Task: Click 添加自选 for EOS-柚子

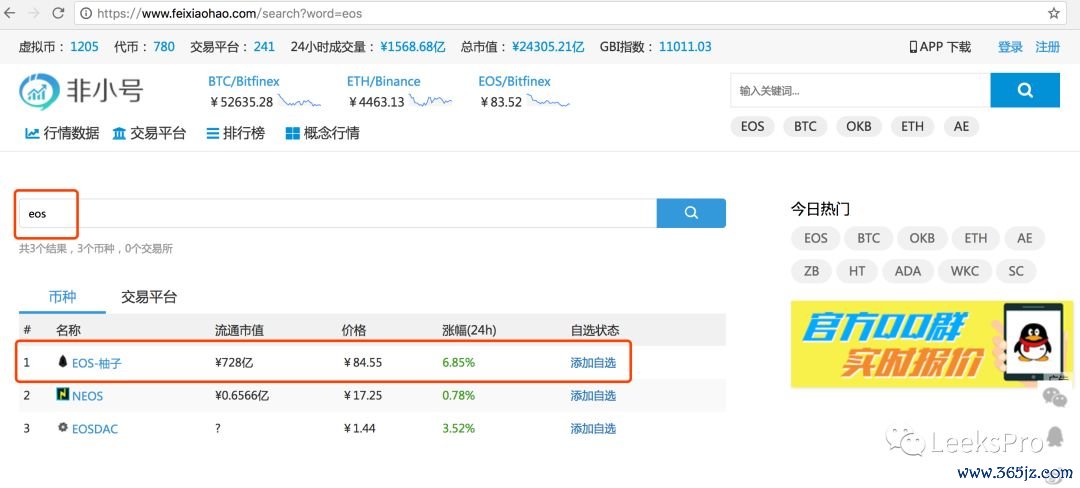Action: point(593,363)
